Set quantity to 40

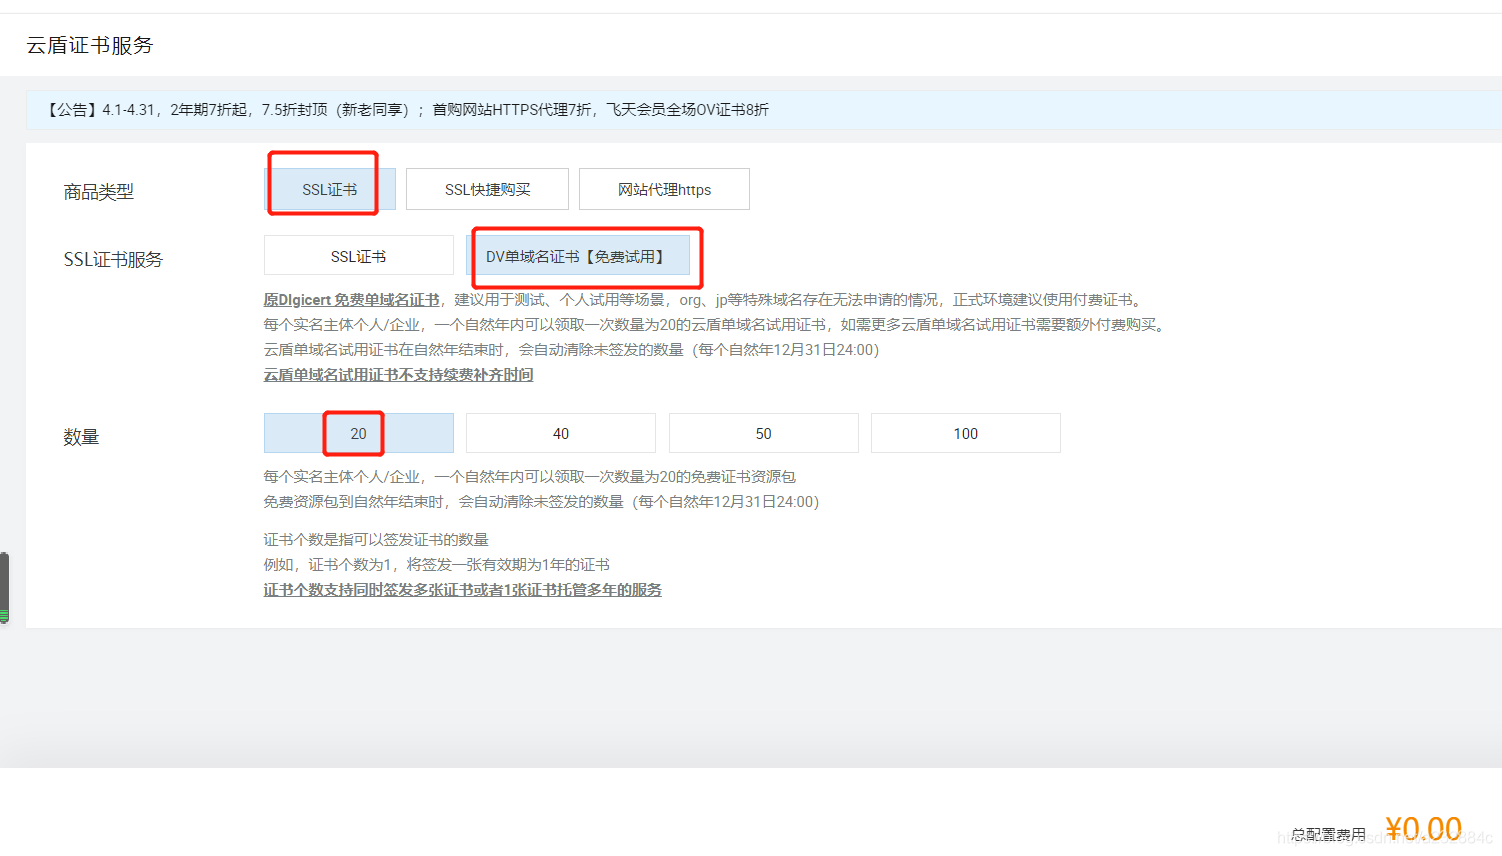click(561, 433)
